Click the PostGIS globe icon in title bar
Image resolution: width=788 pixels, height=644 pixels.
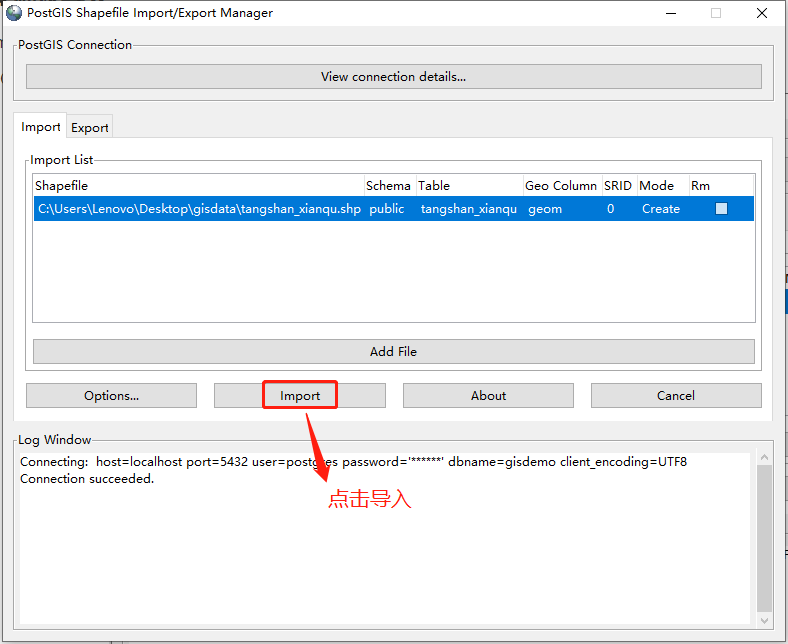pos(14,13)
